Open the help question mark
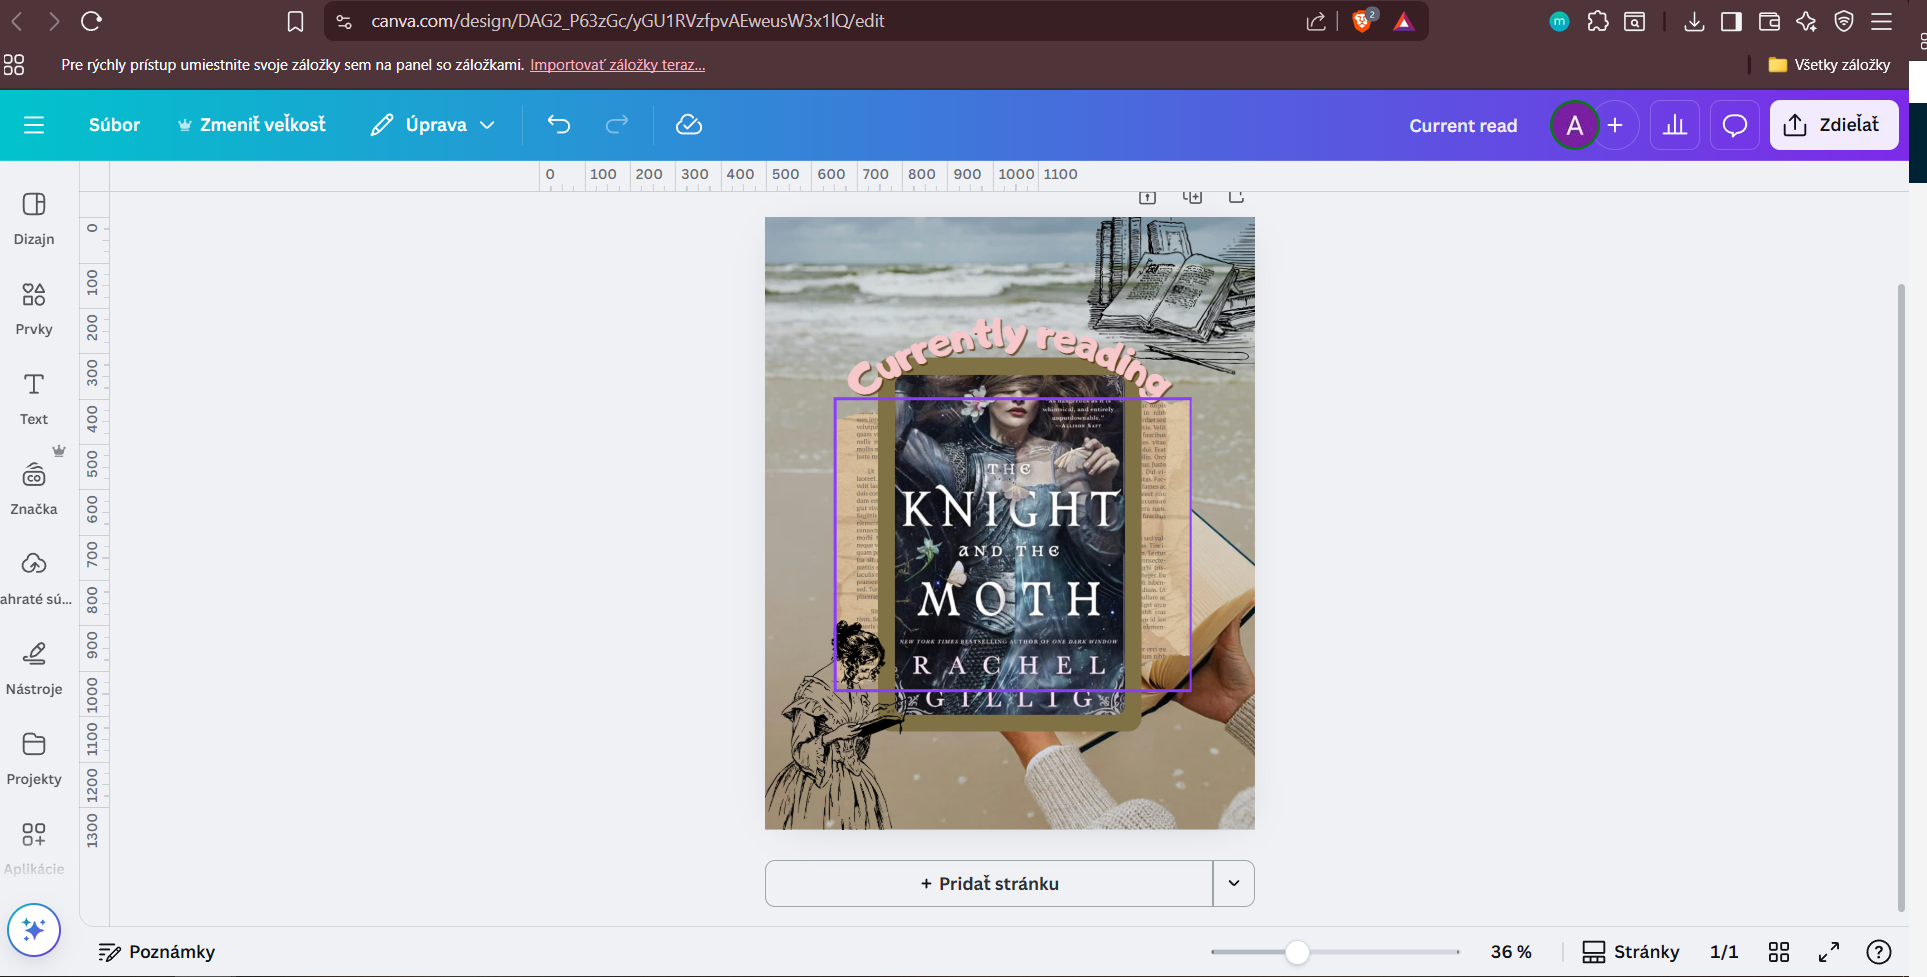The height and width of the screenshot is (977, 1927). click(1879, 952)
